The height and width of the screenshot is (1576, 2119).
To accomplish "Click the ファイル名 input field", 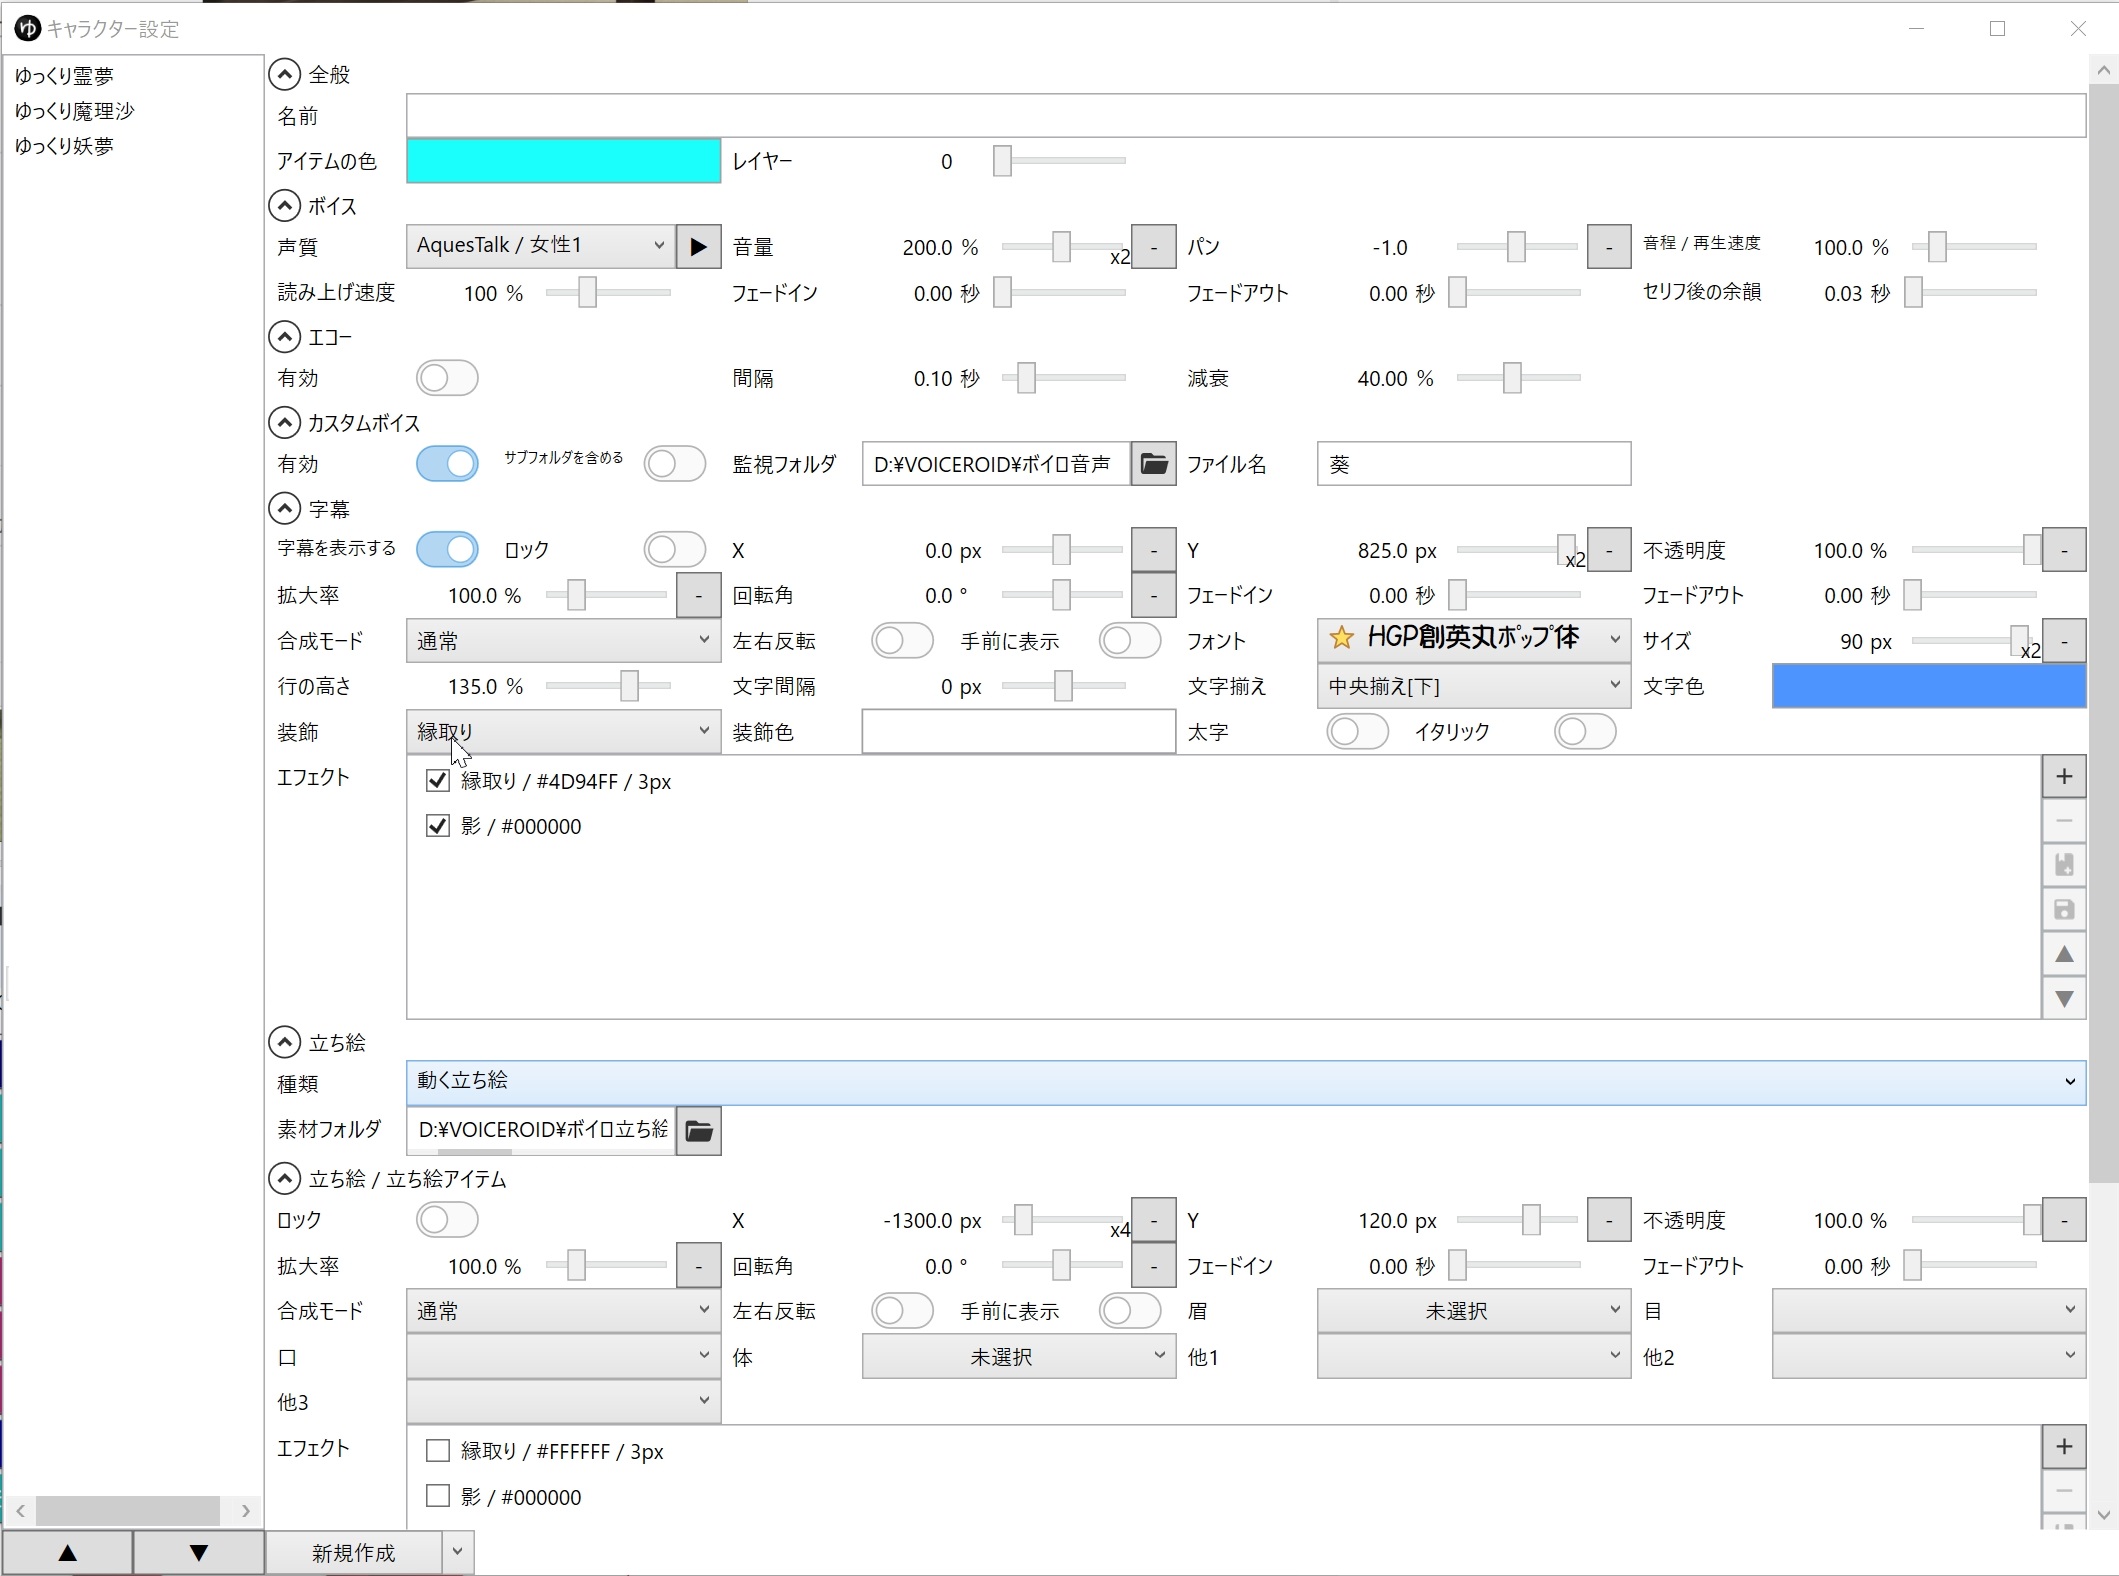I will pyautogui.click(x=1474, y=464).
